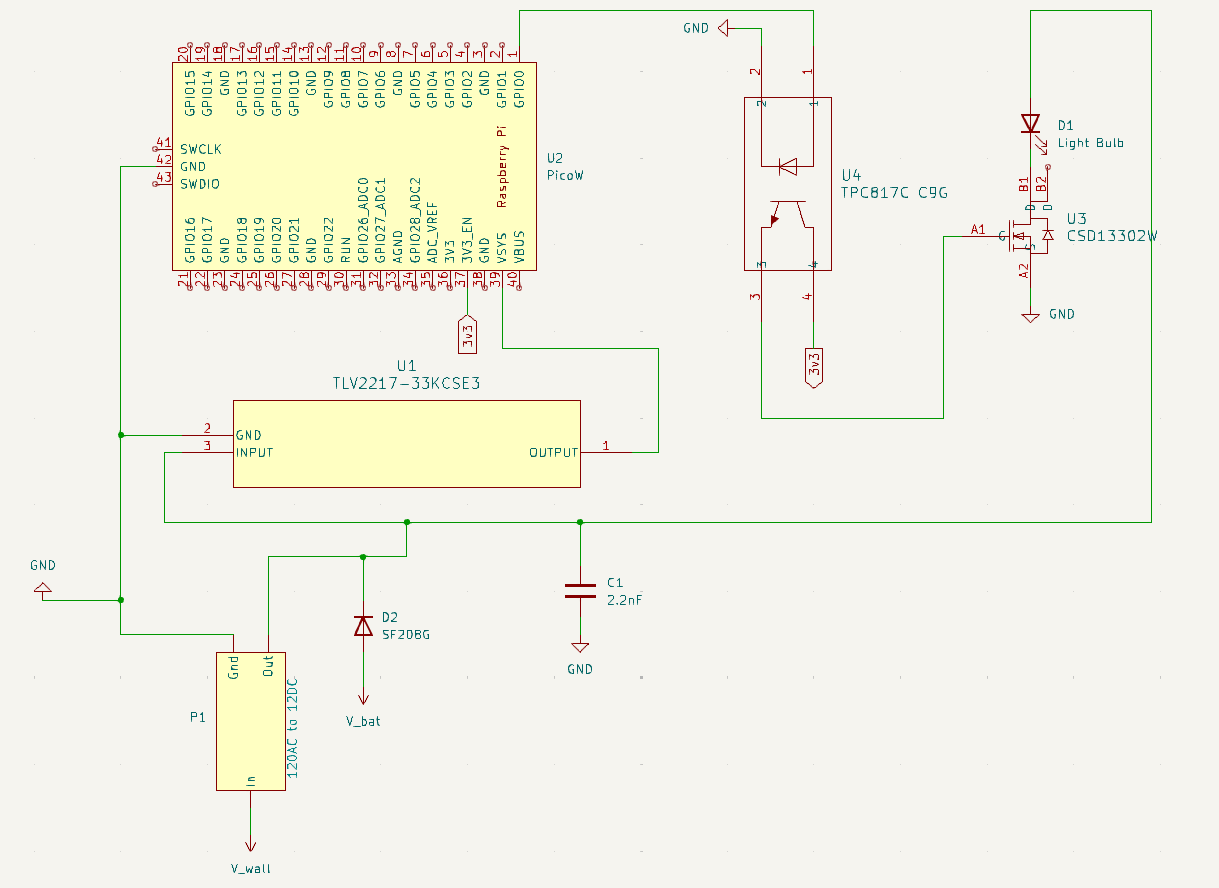The width and height of the screenshot is (1219, 888).
Task: Select the wire junction above capacitor C1
Action: pos(579,522)
